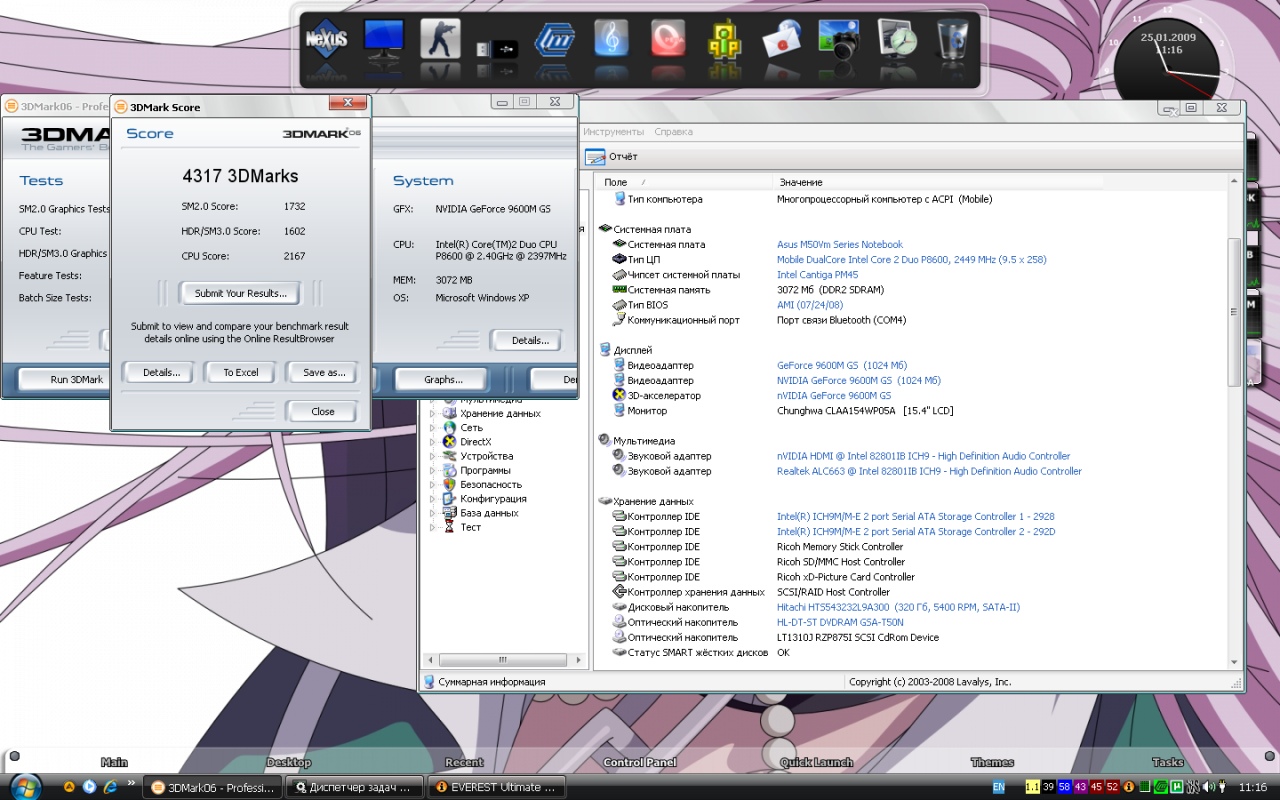Switch to the Desktop tab of Nexus shelf

(289, 762)
